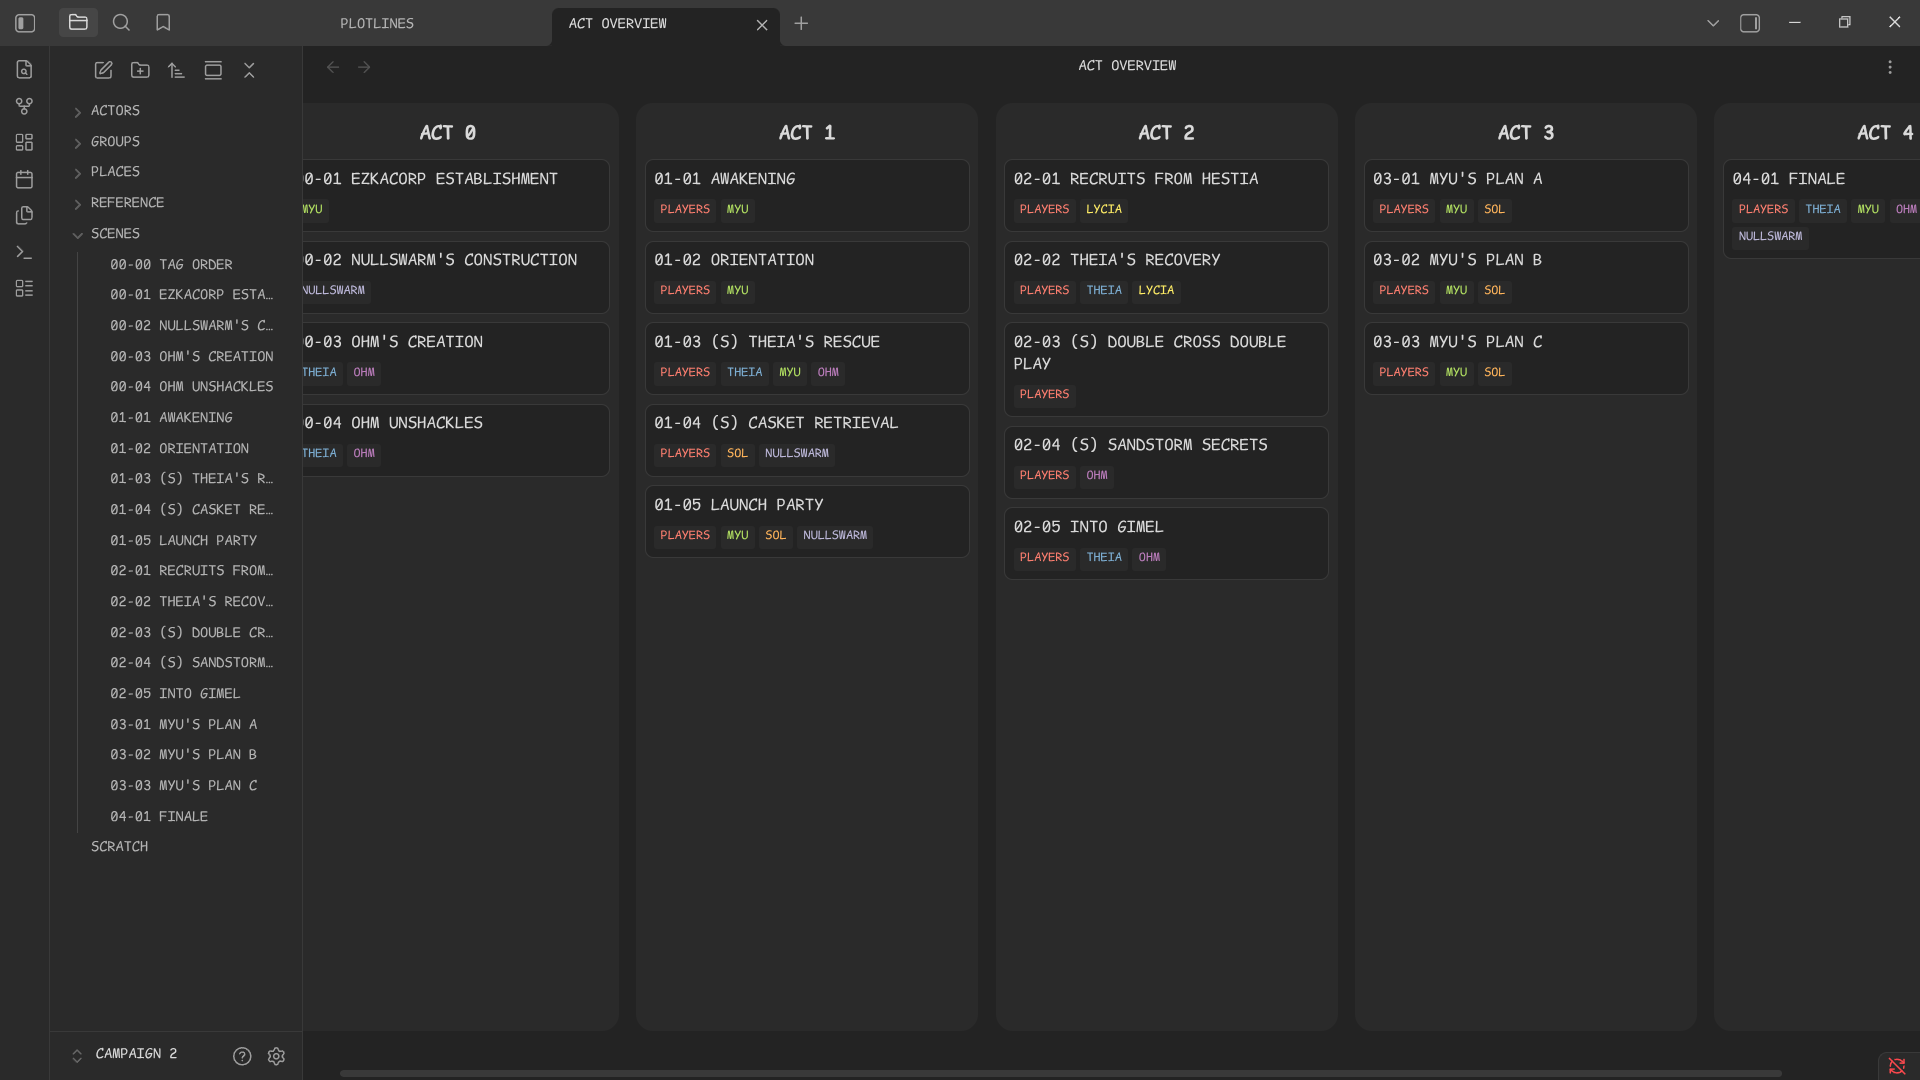Open the SCRATCH note

pyautogui.click(x=119, y=847)
